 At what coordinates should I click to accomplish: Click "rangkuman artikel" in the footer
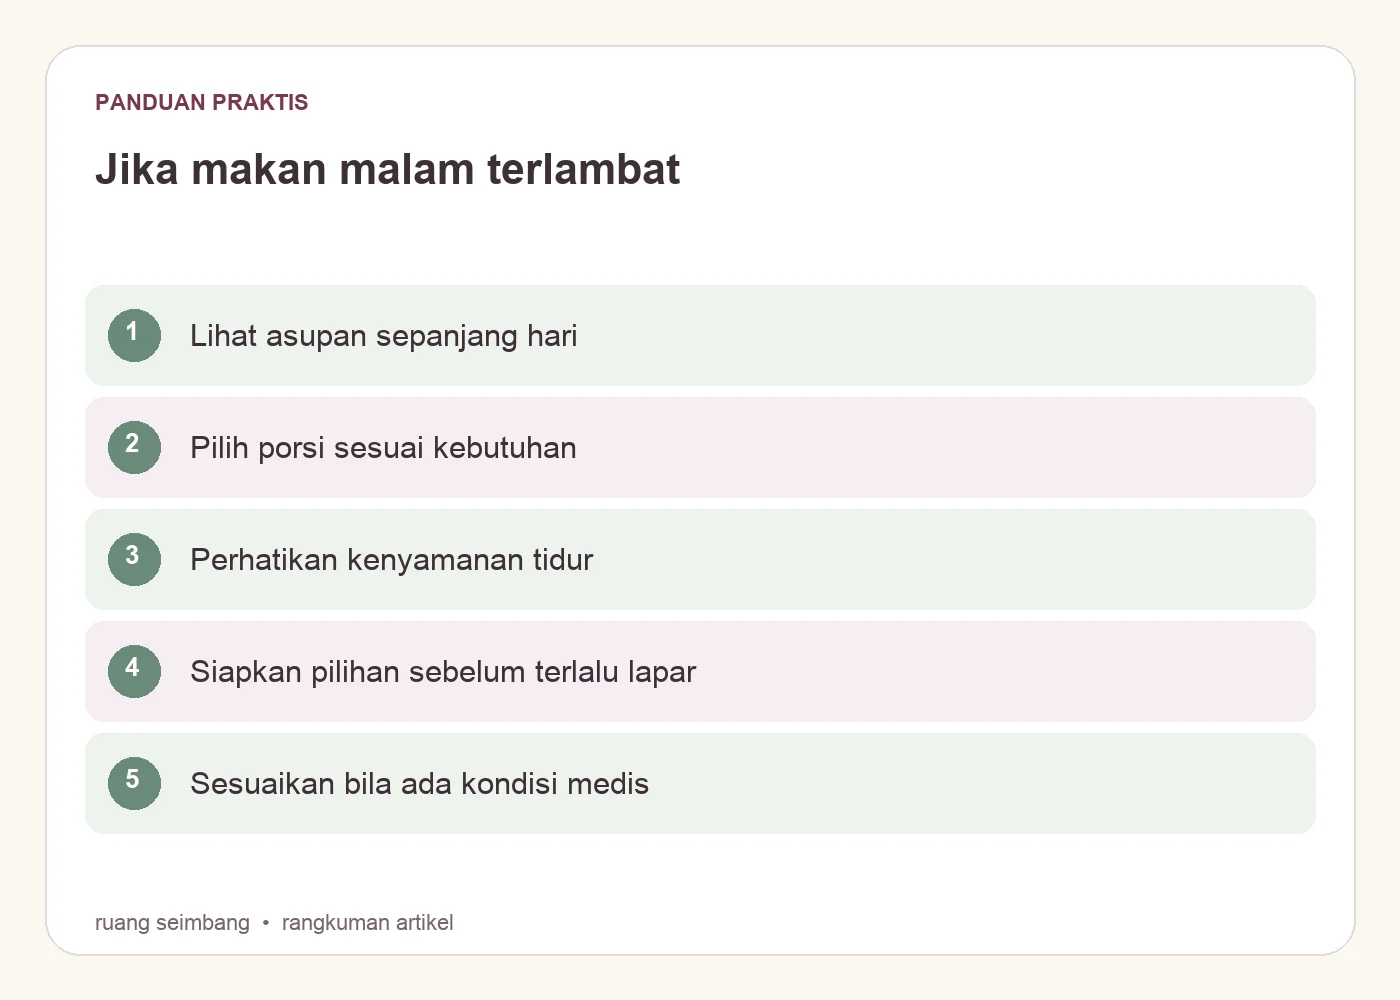368,922
